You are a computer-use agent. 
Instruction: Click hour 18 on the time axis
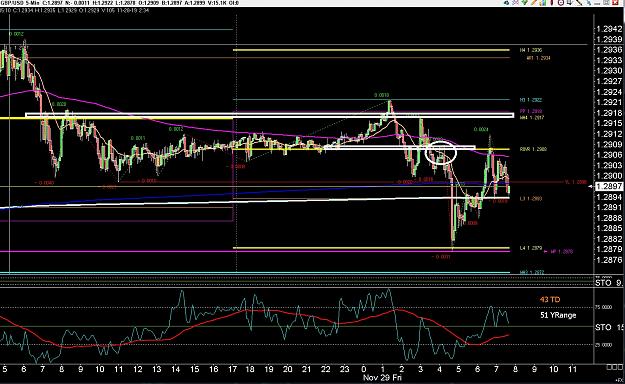pos(250,369)
